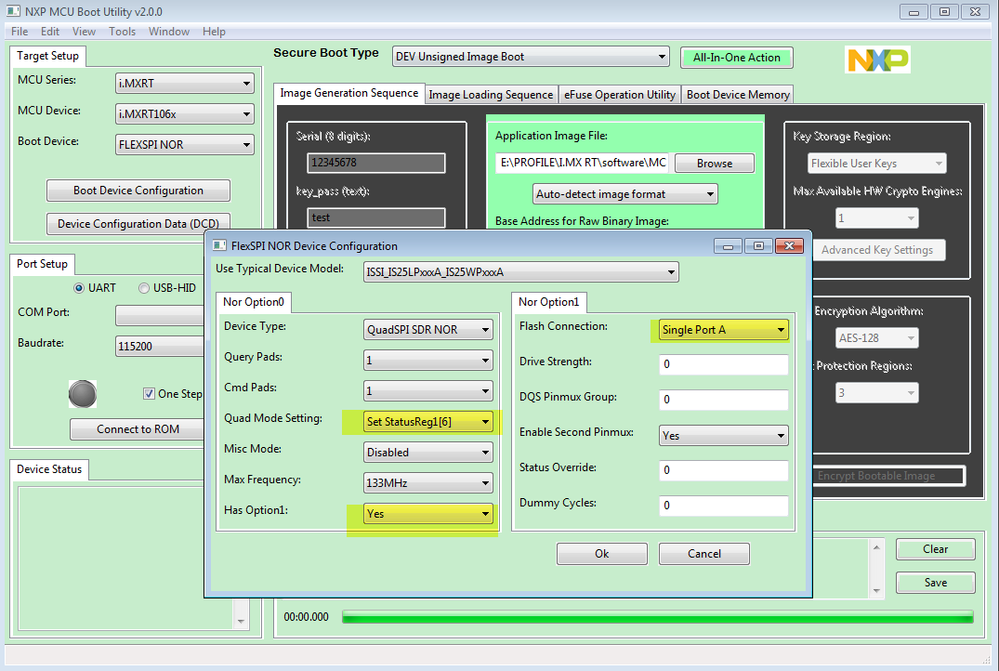Click the Ok button in dialog

pos(602,554)
